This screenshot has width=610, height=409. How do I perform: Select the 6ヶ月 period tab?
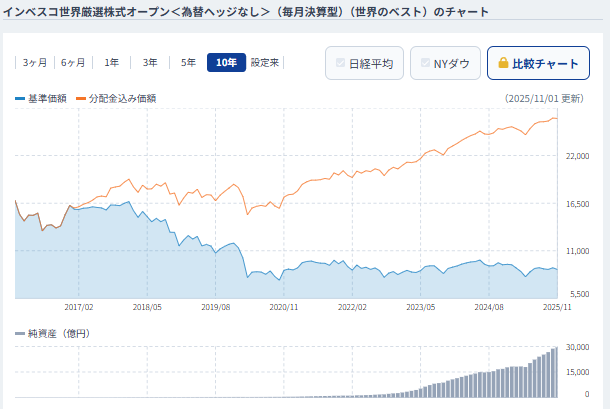pos(73,63)
